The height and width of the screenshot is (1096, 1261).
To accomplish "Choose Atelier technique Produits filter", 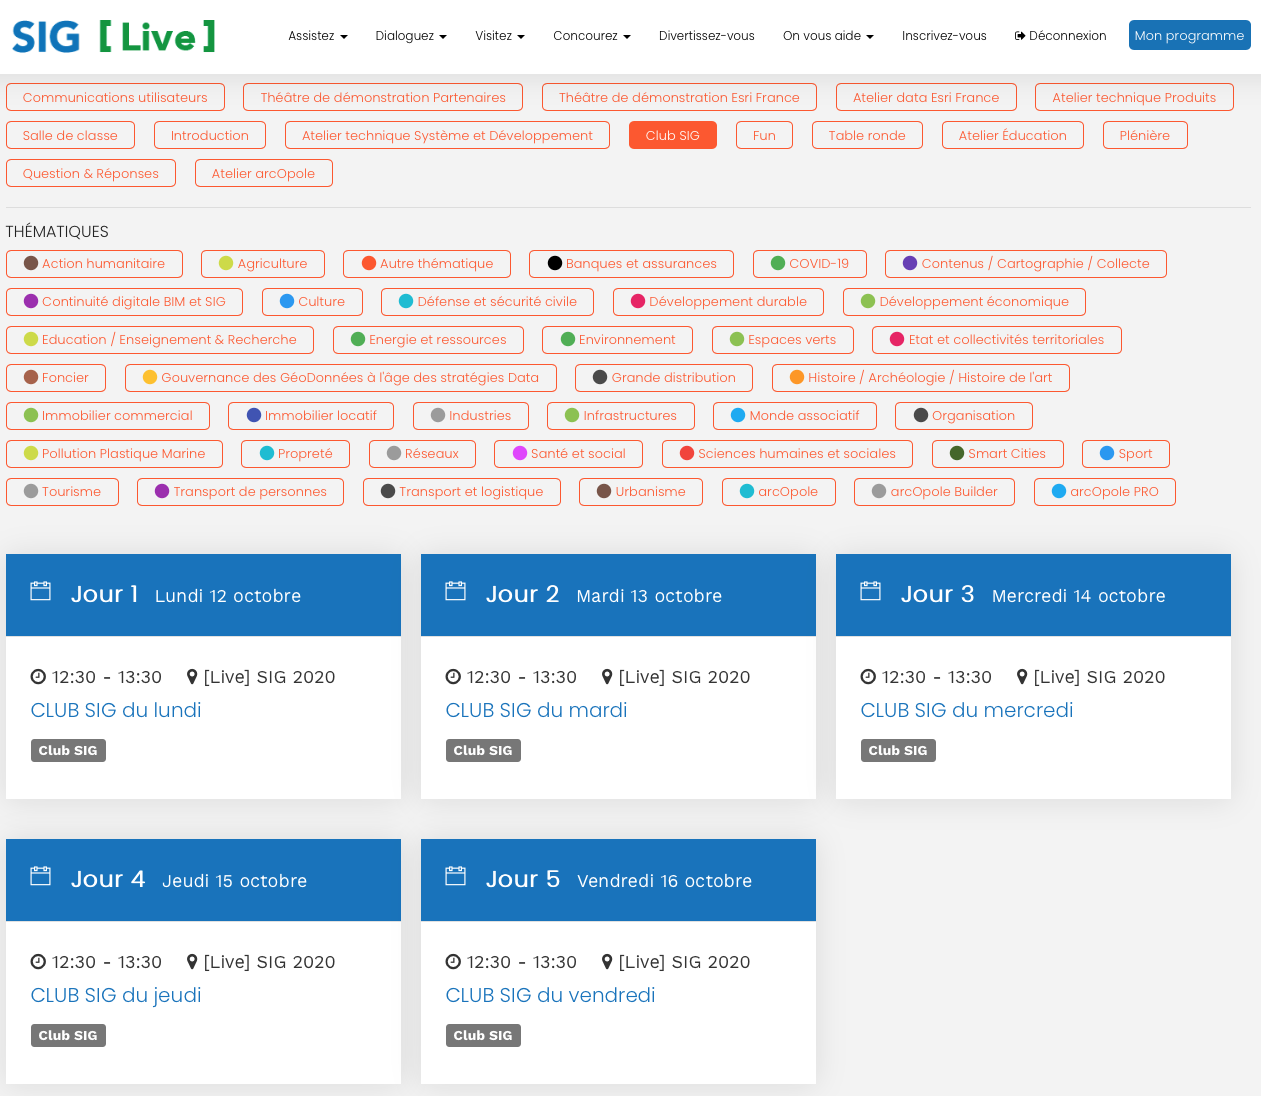I will tap(1134, 97).
